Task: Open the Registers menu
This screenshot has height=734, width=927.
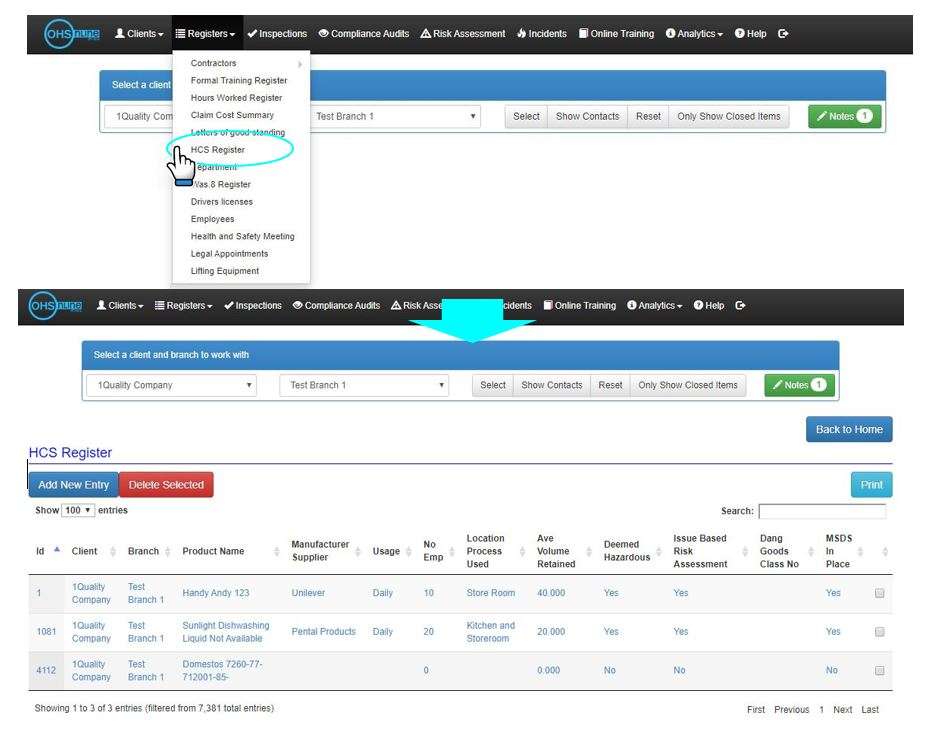Action: tap(207, 33)
